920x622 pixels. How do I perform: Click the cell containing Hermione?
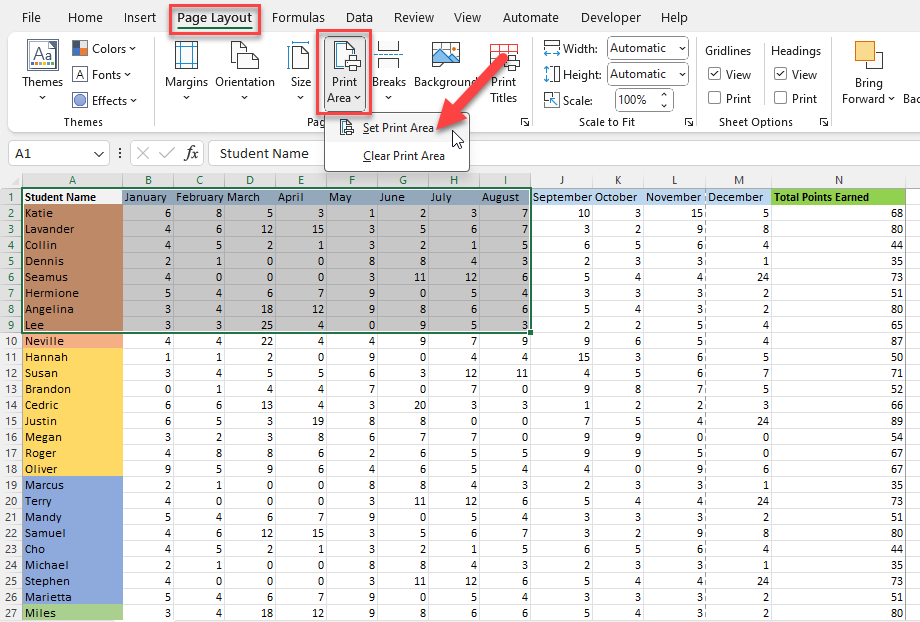coord(72,293)
